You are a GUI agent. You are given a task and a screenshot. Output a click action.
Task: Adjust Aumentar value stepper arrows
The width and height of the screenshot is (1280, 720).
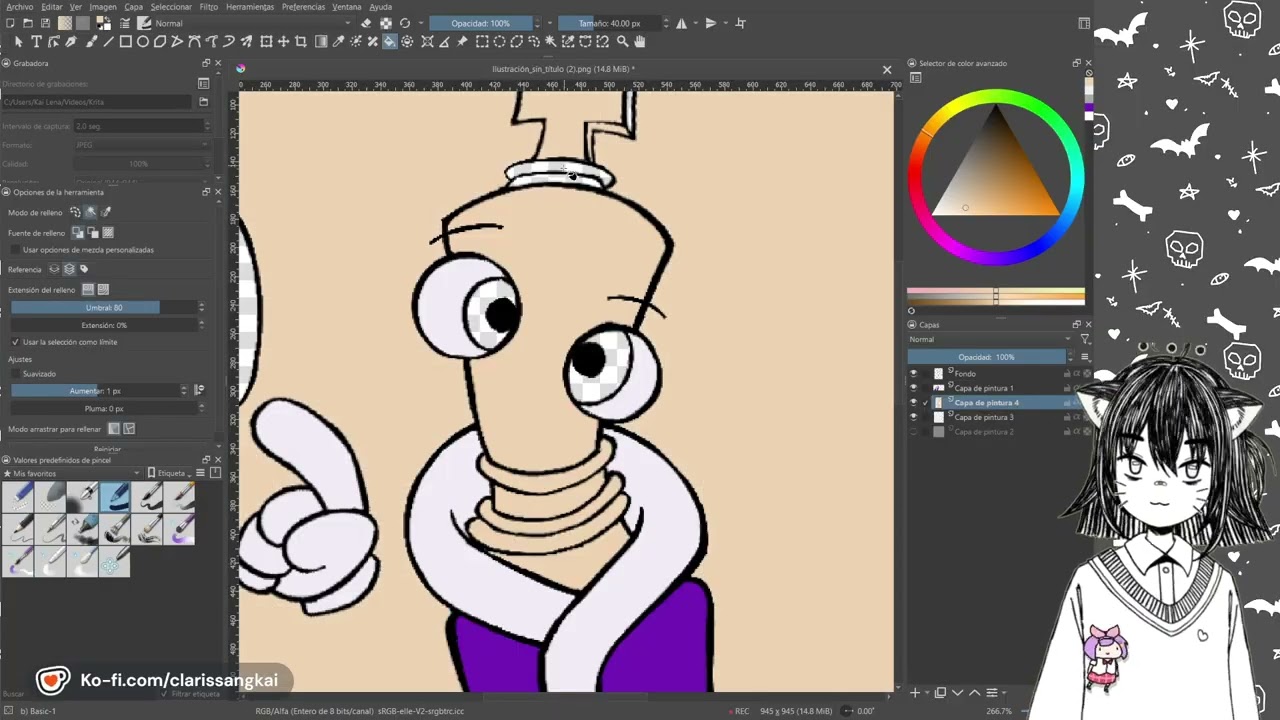pos(184,391)
